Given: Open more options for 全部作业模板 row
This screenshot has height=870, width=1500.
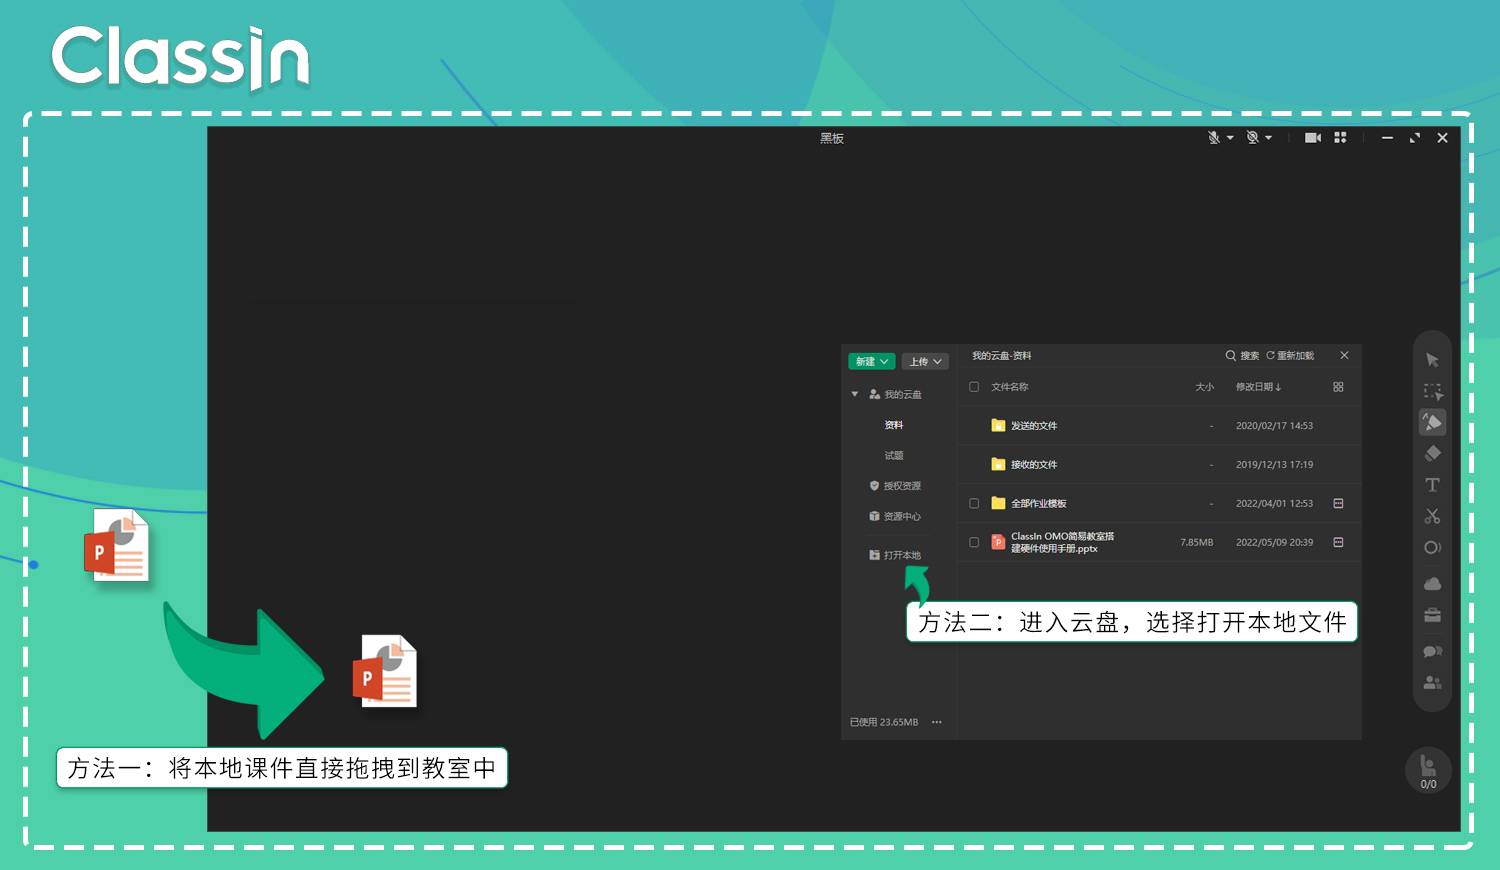Looking at the screenshot, I should pyautogui.click(x=1338, y=503).
